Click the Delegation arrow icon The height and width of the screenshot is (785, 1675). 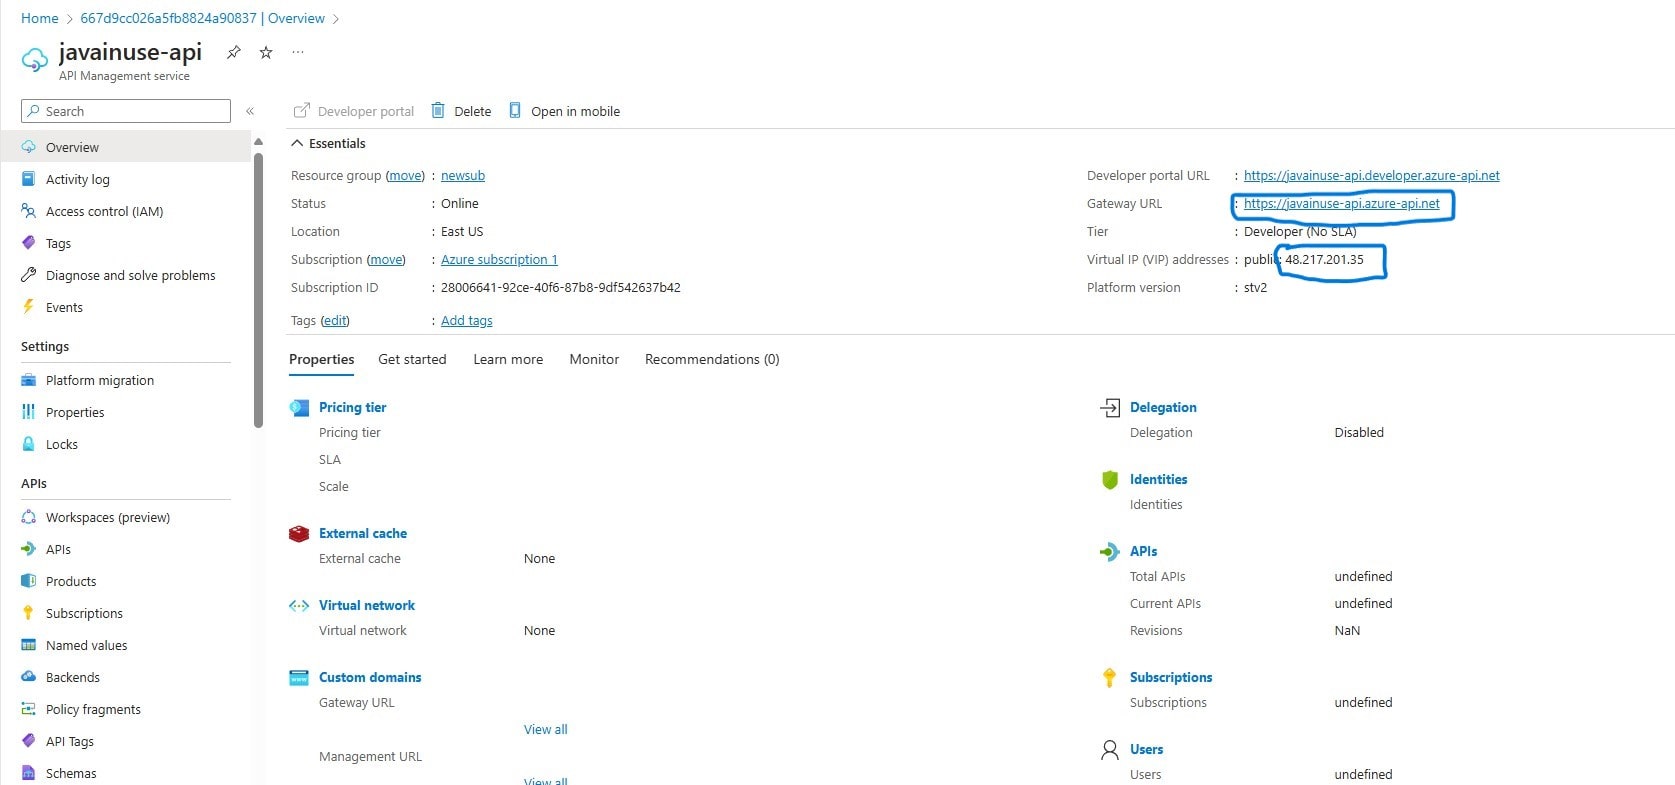click(x=1110, y=407)
